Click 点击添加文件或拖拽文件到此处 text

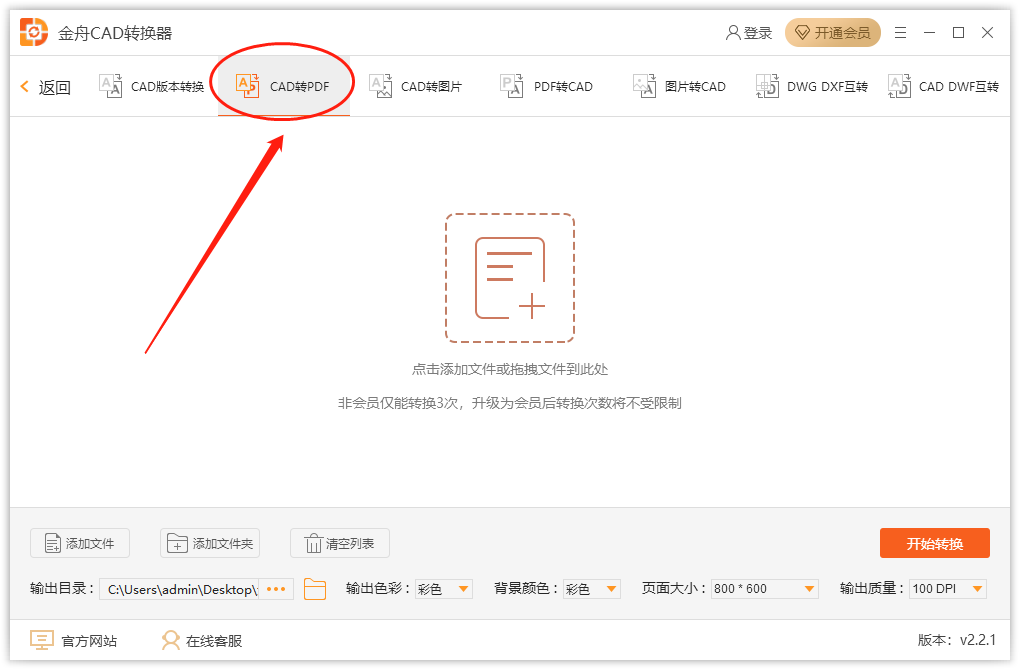510,369
